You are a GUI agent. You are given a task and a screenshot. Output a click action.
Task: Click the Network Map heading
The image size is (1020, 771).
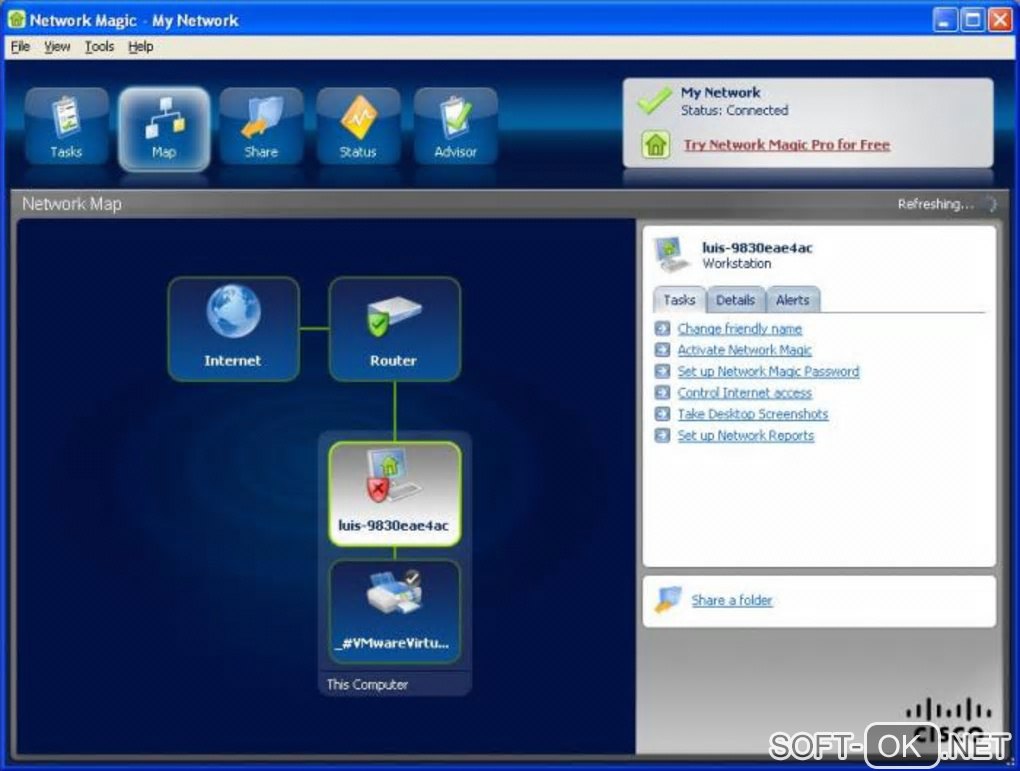(x=72, y=204)
